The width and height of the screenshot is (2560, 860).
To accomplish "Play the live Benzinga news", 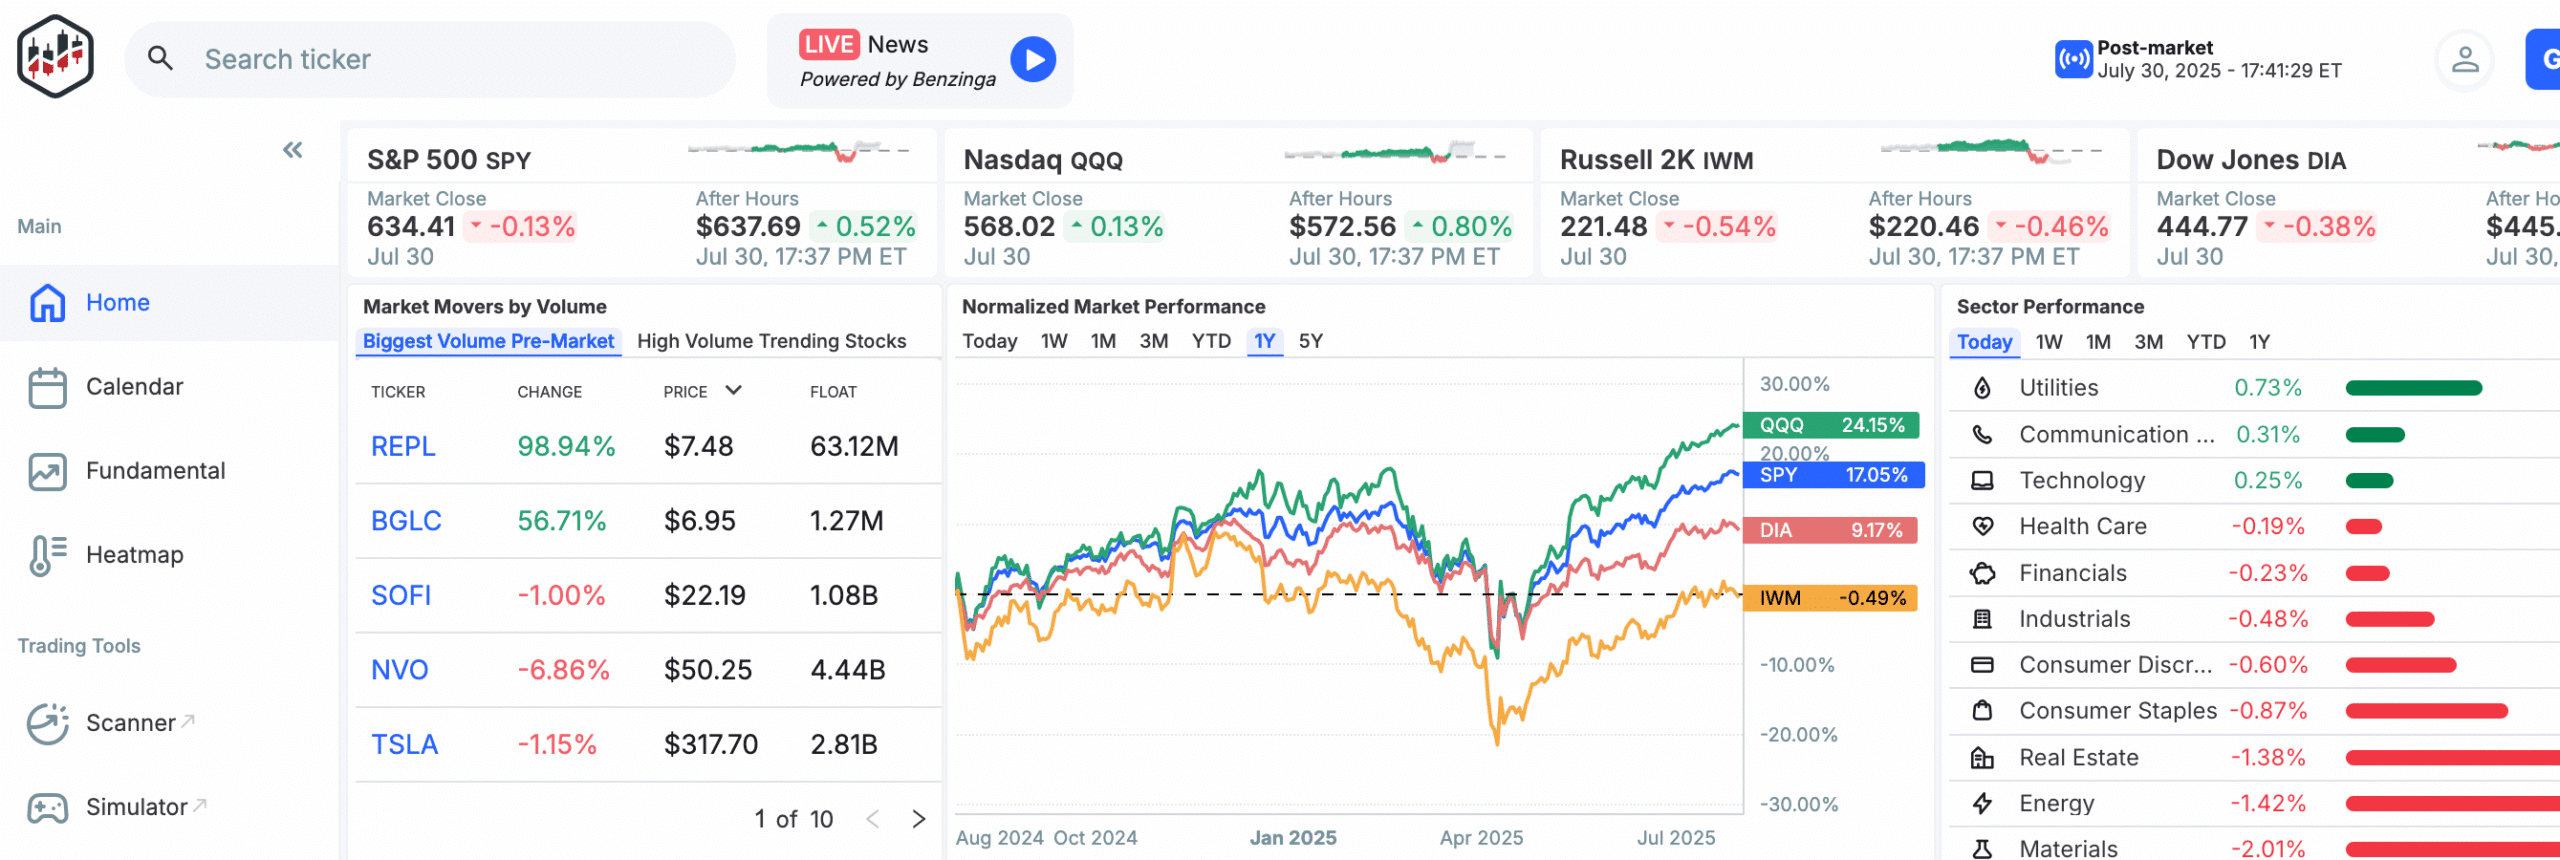I will [1033, 60].
